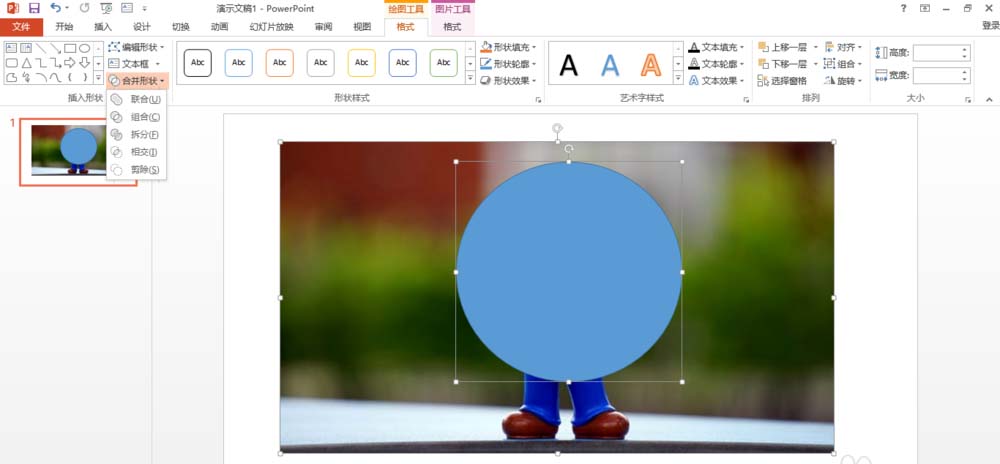1000x464 pixels.
Task: Apply the black A WordArt style
Action: click(568, 65)
